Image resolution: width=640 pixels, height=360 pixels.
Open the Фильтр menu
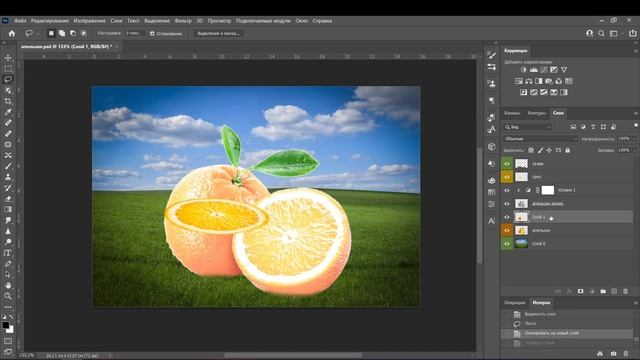pos(183,21)
